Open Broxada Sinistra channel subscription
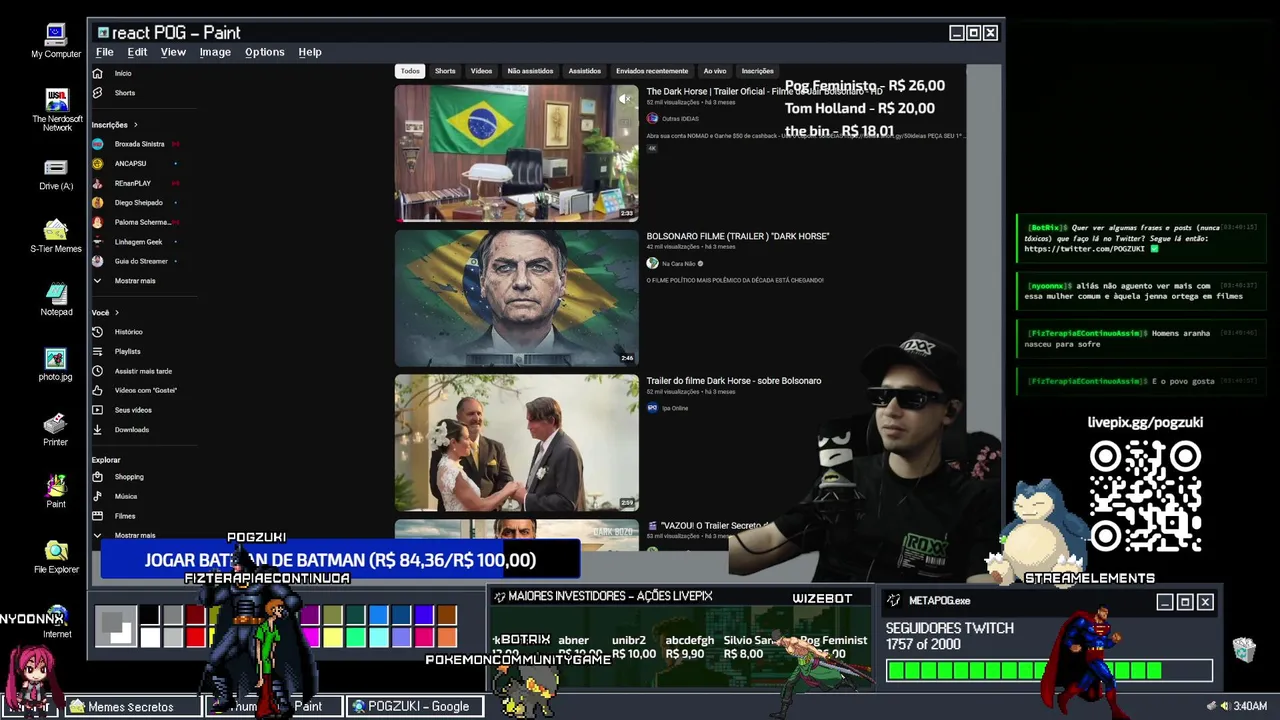Viewport: 1280px width, 720px height. (136, 144)
